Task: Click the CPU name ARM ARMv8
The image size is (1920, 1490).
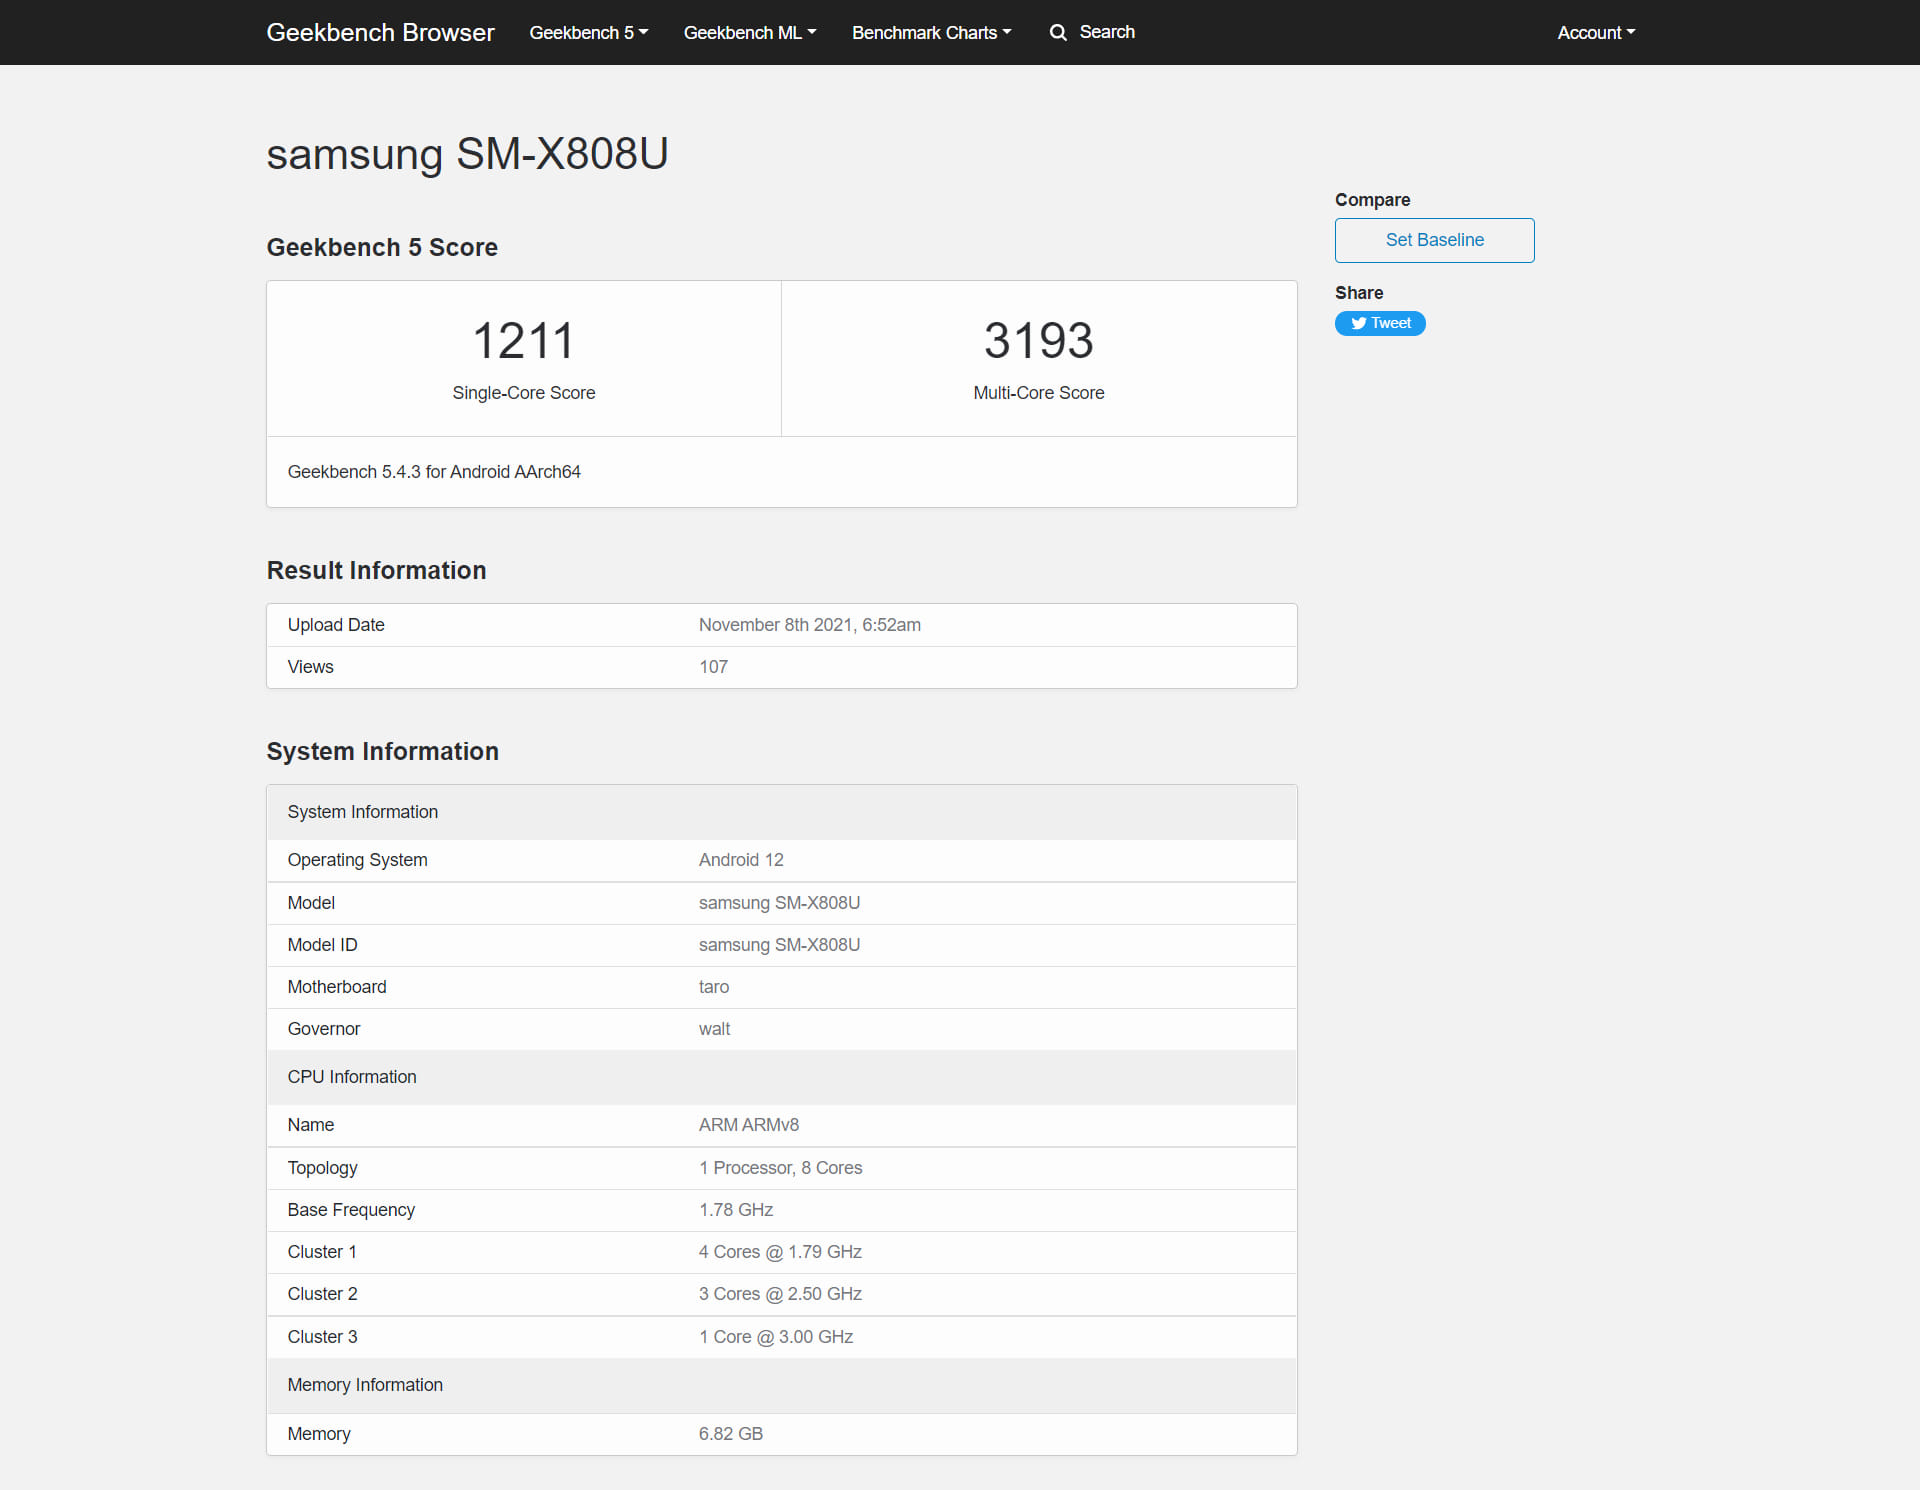Action: coord(749,1125)
